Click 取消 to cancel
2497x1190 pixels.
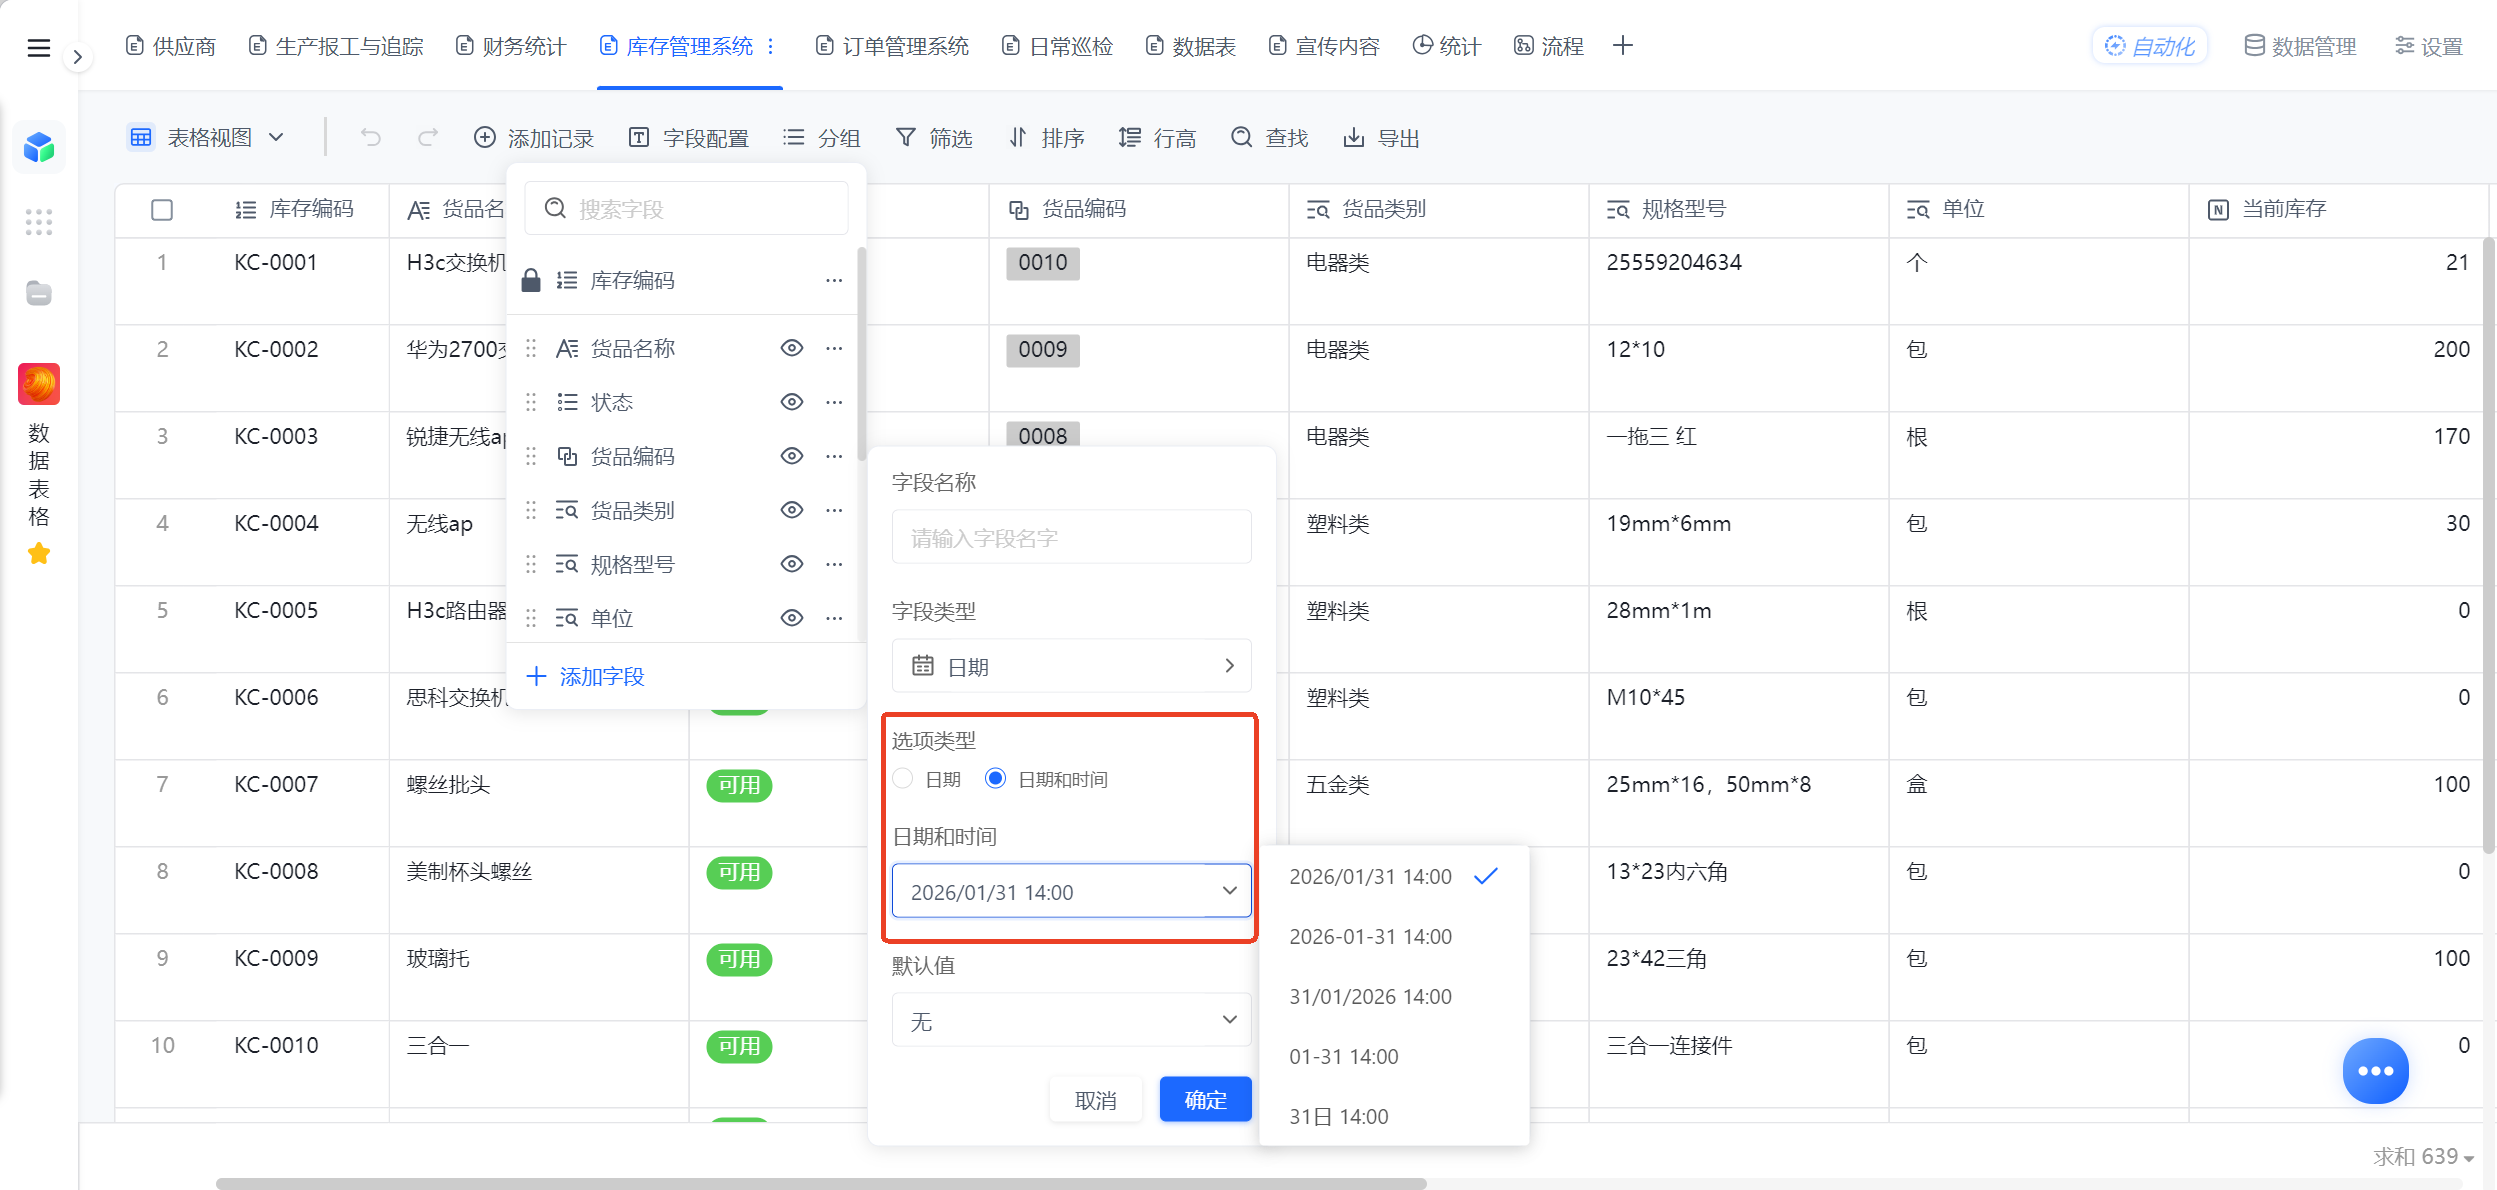(x=1095, y=1100)
